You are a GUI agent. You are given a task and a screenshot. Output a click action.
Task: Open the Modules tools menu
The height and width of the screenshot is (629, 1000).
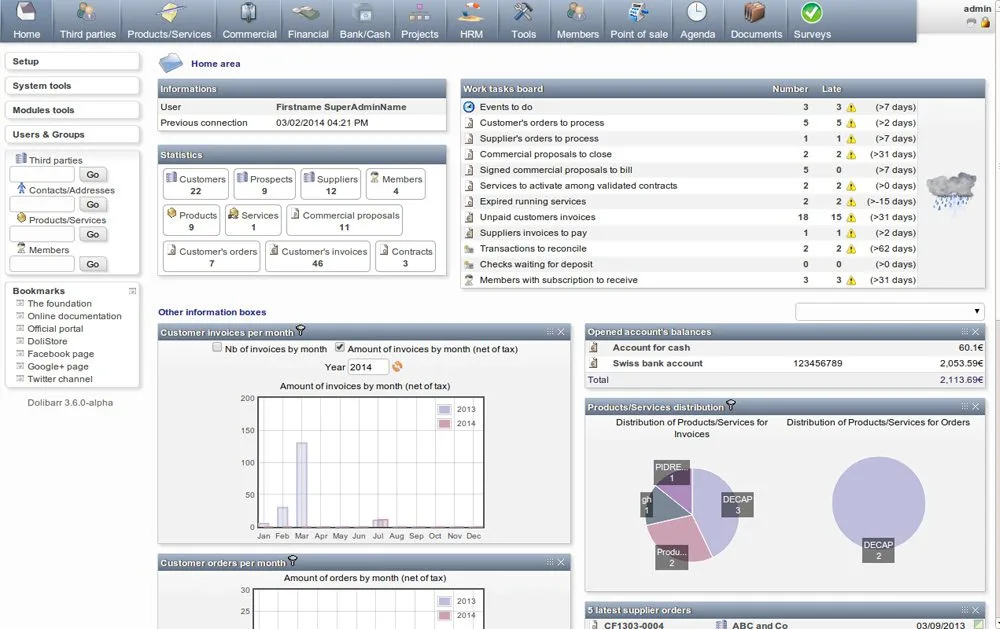[72, 110]
